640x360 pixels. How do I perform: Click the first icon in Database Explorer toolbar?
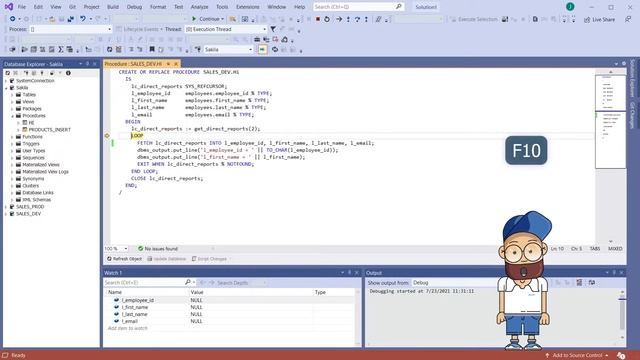click(x=8, y=73)
